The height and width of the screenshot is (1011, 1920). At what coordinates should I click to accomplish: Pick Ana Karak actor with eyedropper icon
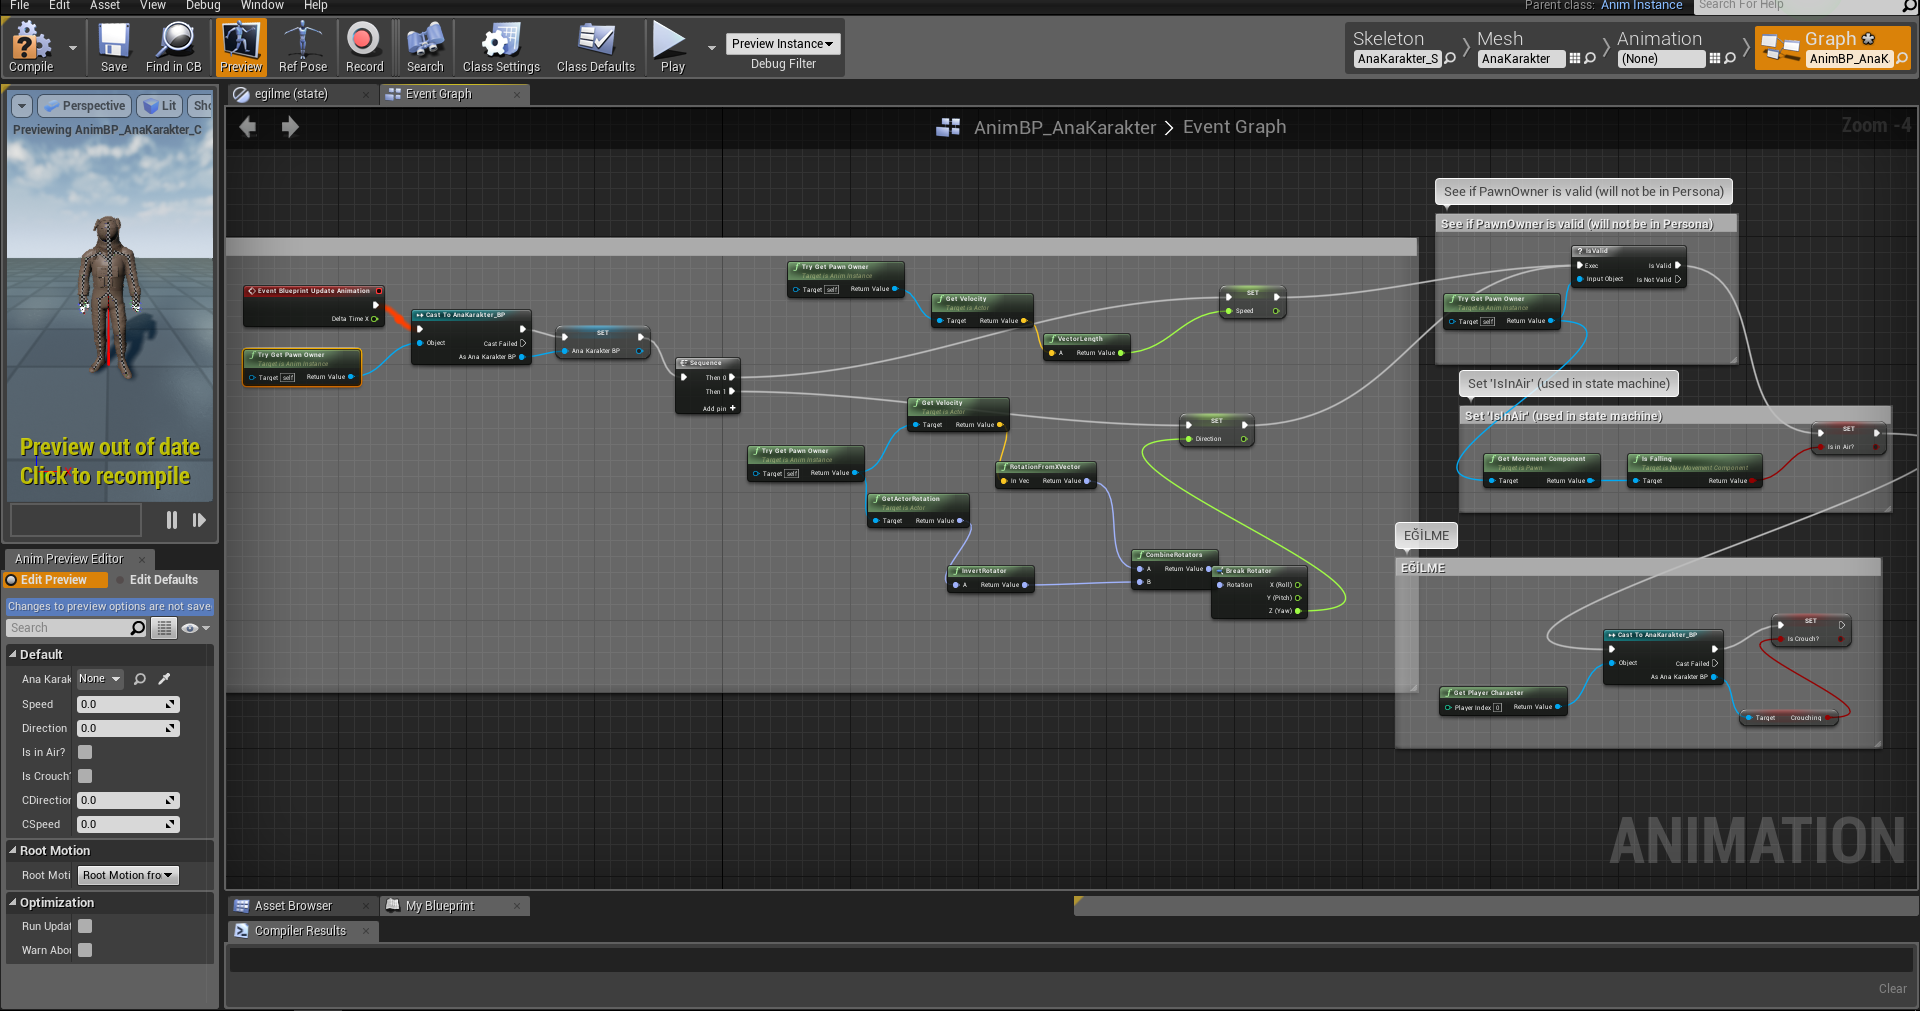pyautogui.click(x=164, y=679)
